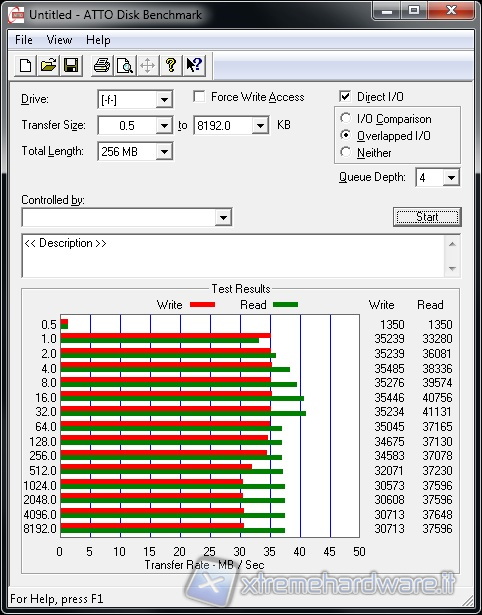Open the Queue Depth dropdown
The image size is (482, 615).
[451, 178]
